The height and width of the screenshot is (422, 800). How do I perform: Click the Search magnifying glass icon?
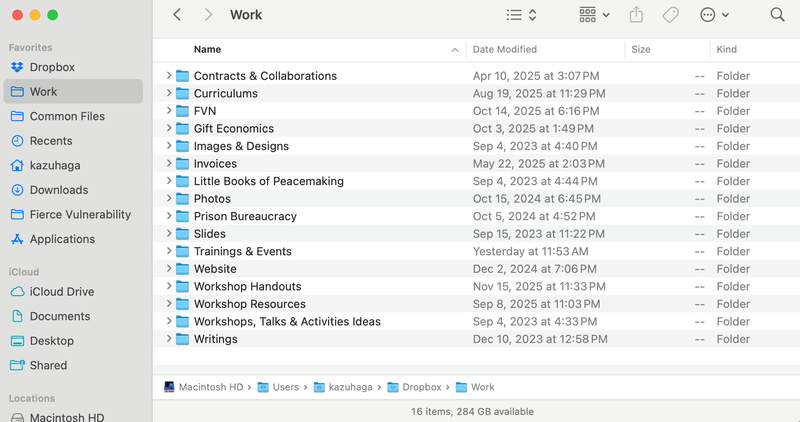click(777, 15)
